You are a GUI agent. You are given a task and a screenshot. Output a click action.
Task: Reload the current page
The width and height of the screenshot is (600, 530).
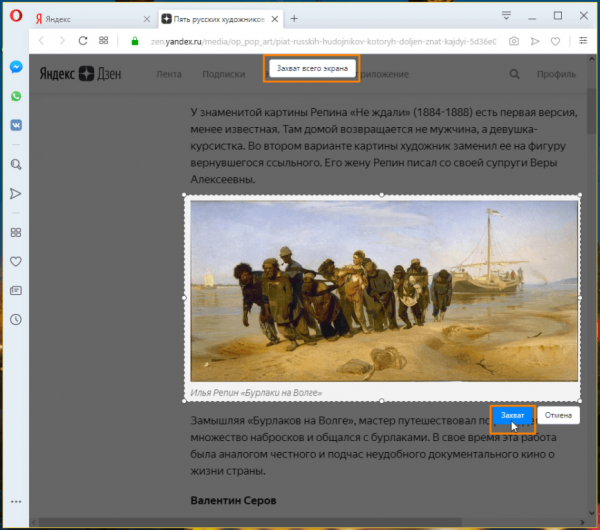(x=83, y=41)
